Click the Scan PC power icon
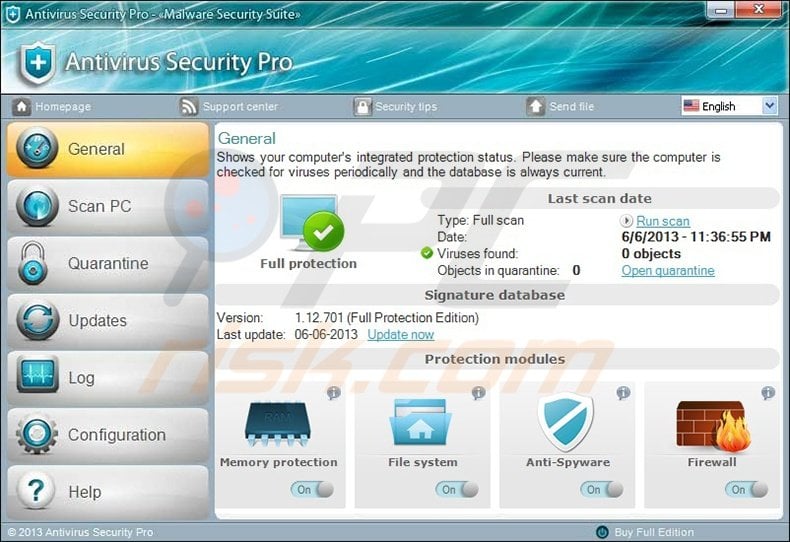Viewport: 790px width, 542px height. pos(37,206)
